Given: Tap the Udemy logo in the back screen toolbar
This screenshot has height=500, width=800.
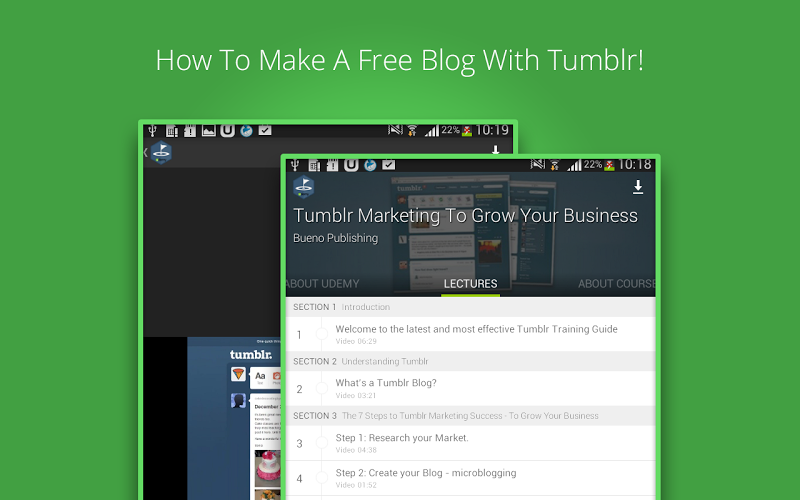Looking at the screenshot, I should tap(161, 152).
